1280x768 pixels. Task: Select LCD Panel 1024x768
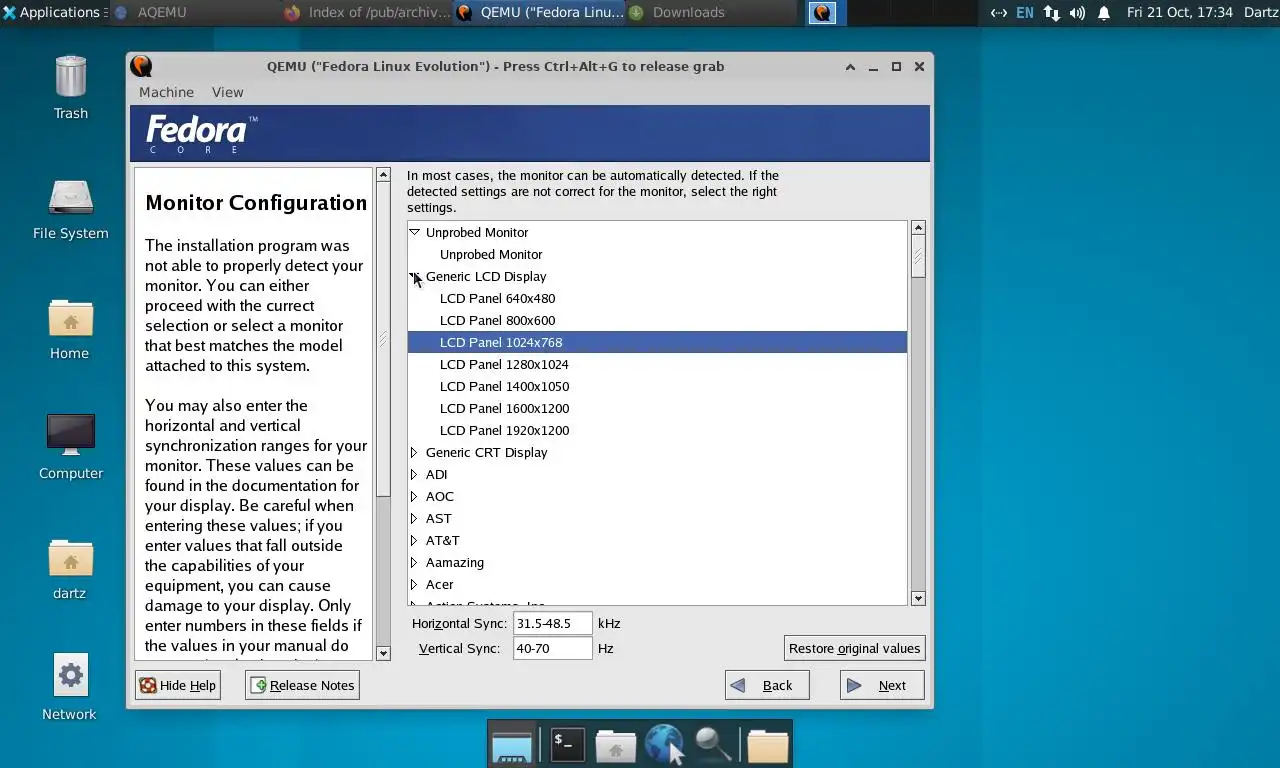(x=657, y=342)
